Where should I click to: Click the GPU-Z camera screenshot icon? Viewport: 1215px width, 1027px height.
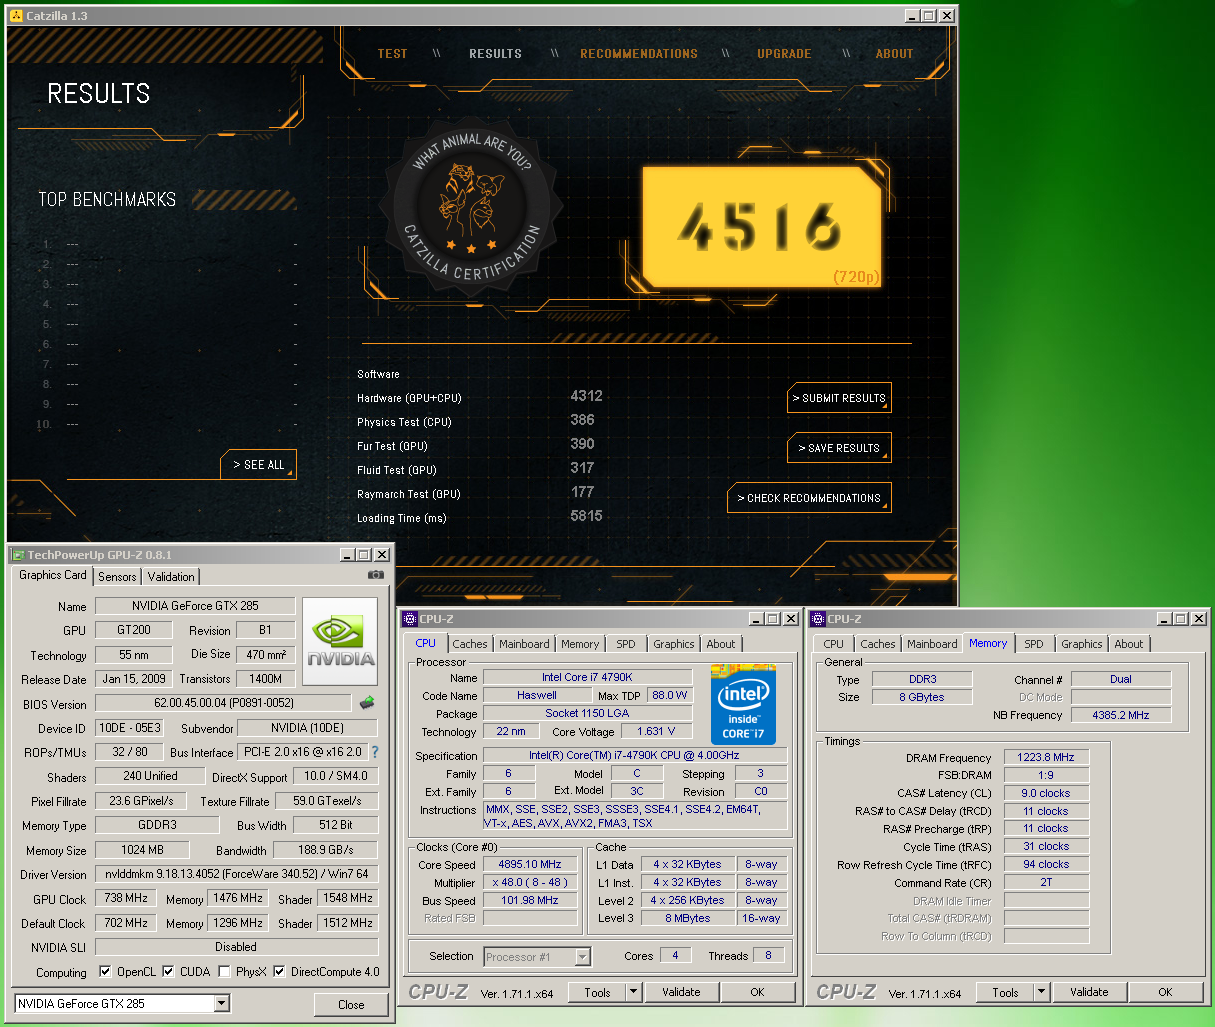376,575
